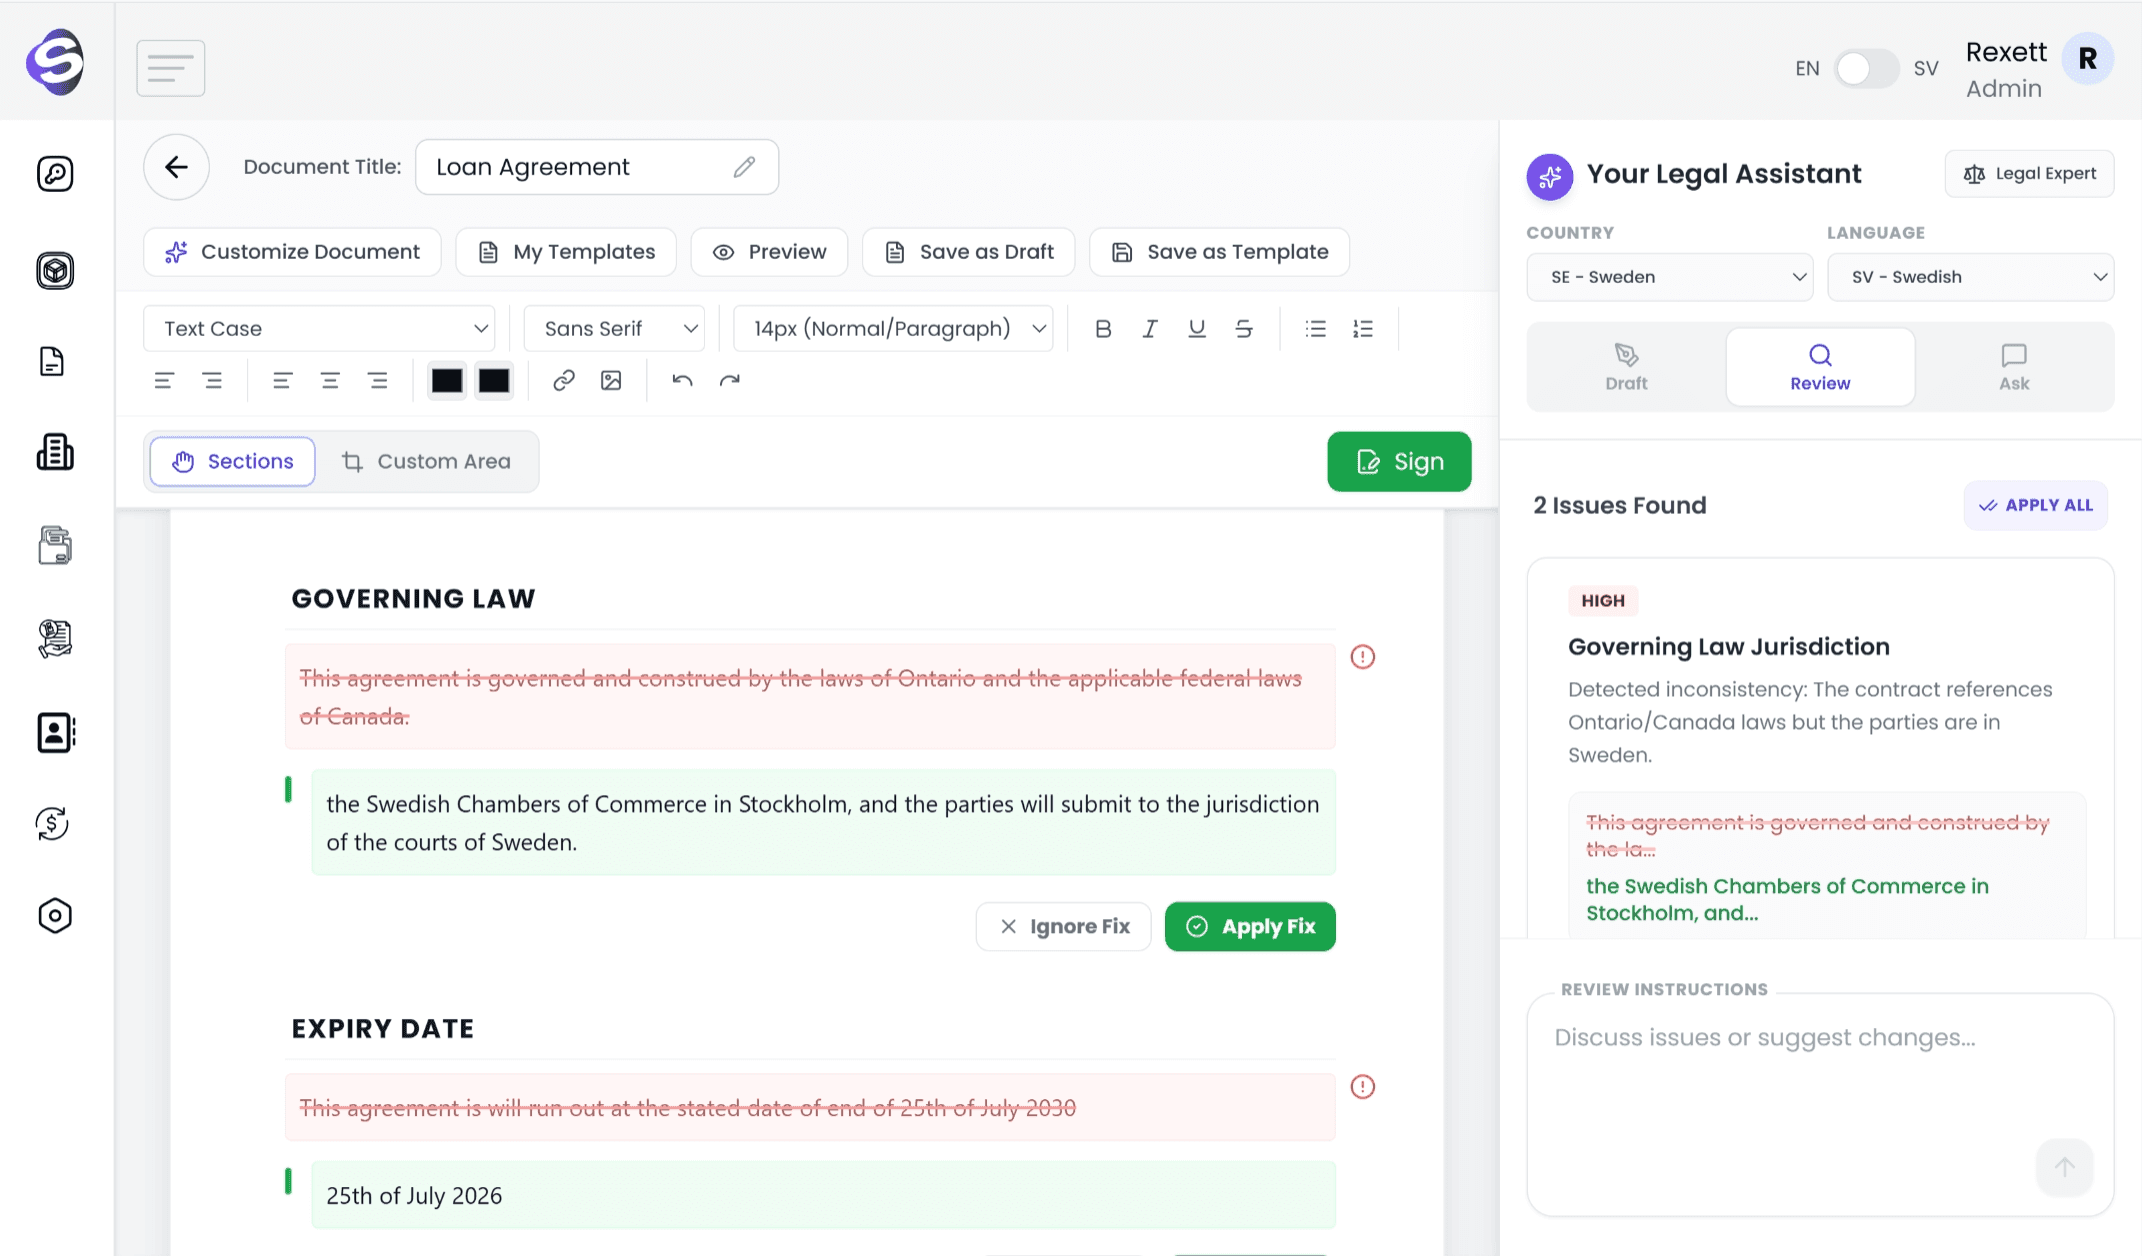
Task: Click Apply Fix for Governing Law
Action: 1250,927
